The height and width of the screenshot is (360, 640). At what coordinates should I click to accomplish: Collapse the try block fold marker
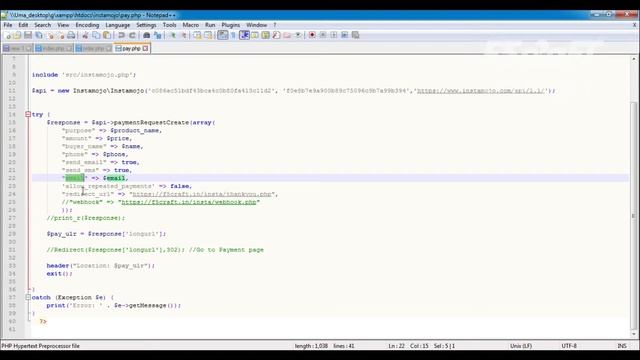pos(28,114)
